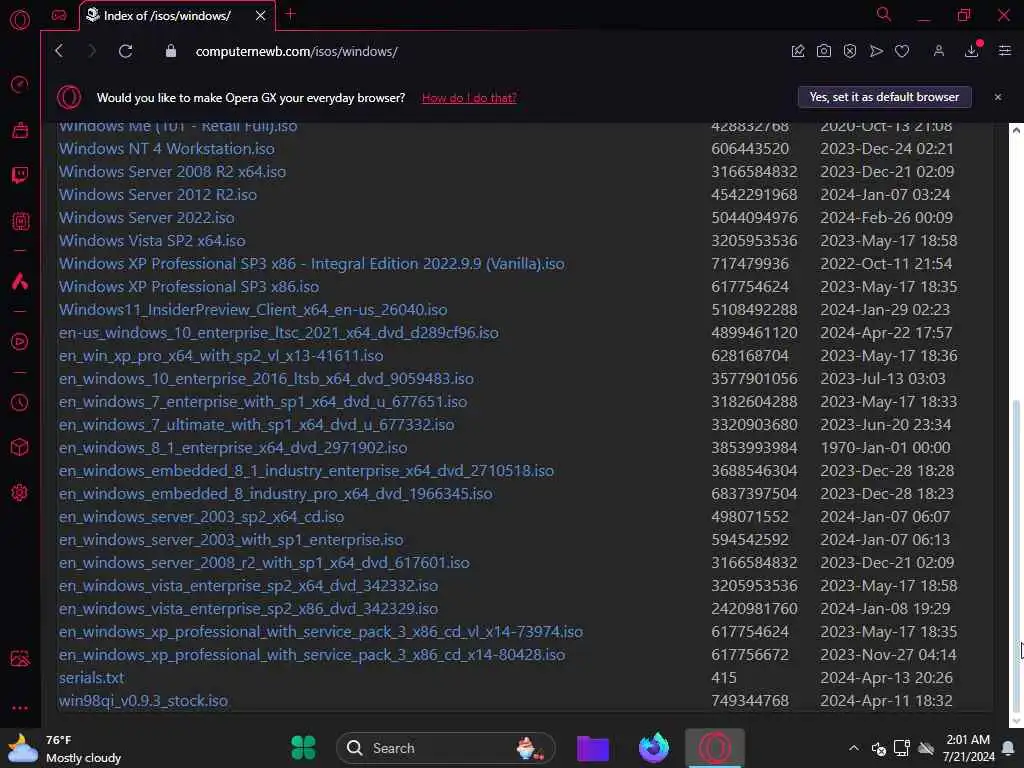Open Windows11_InsiderPreview_Client_x64_en-us_26040.iso link
The width and height of the screenshot is (1024, 768).
pyautogui.click(x=253, y=310)
